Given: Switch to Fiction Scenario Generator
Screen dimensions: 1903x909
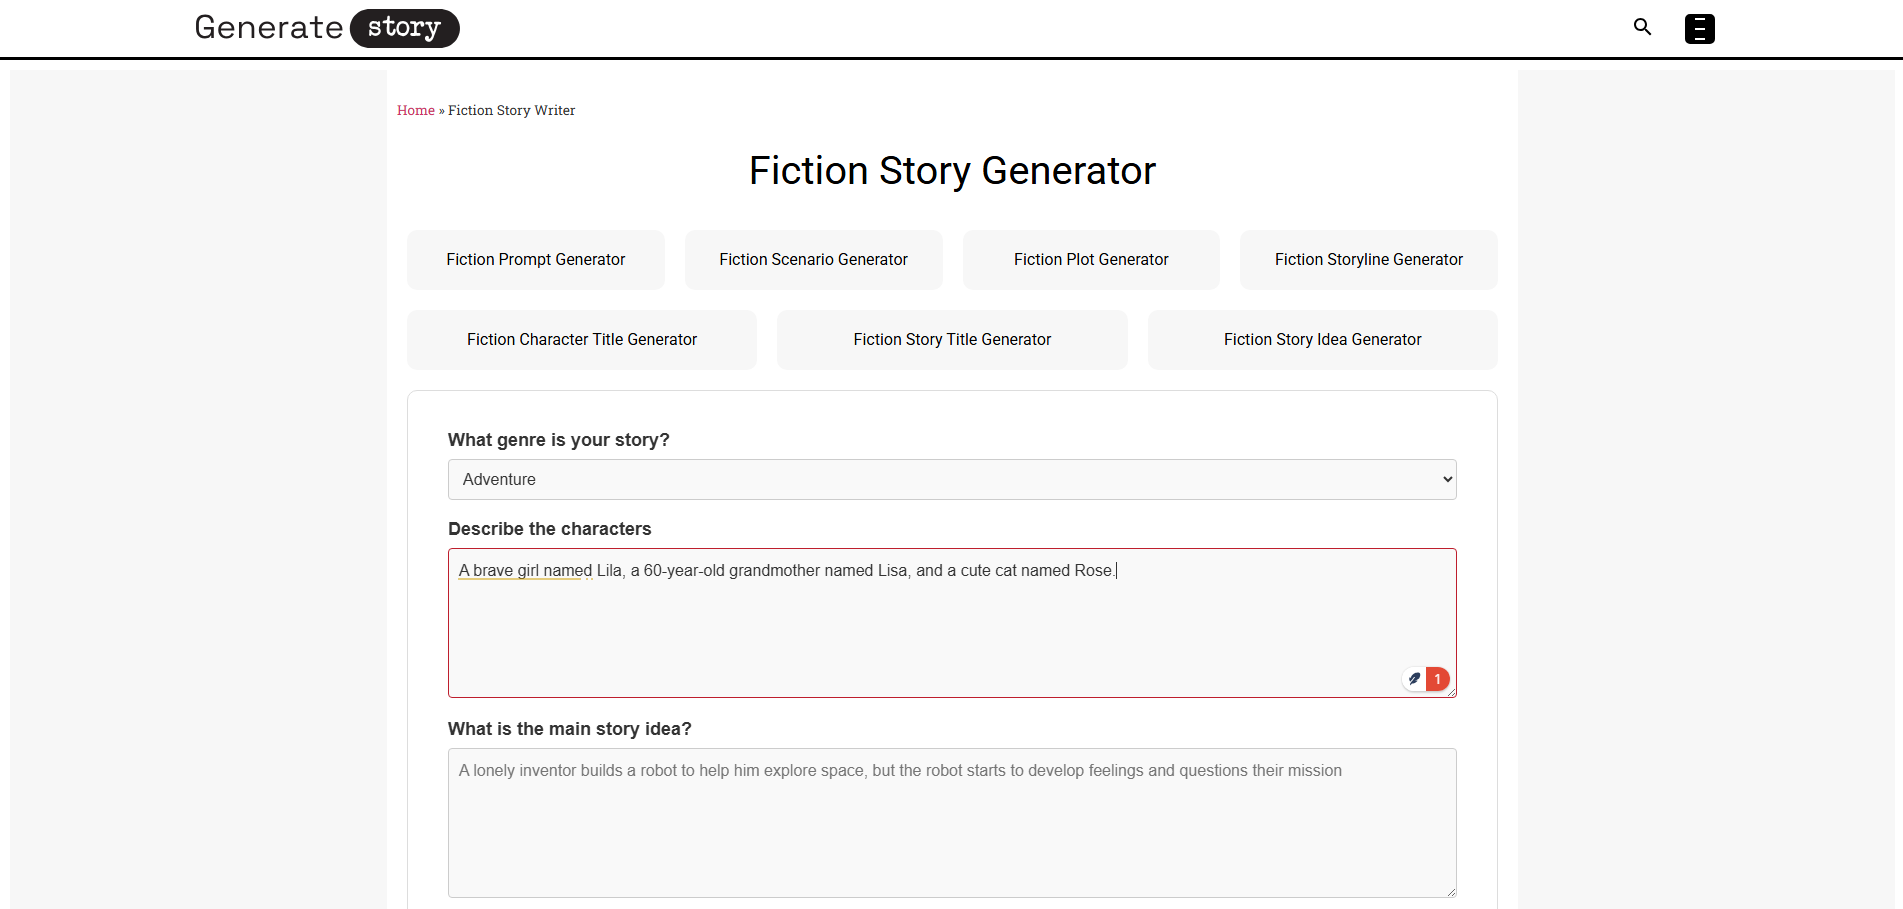Looking at the screenshot, I should click(813, 259).
